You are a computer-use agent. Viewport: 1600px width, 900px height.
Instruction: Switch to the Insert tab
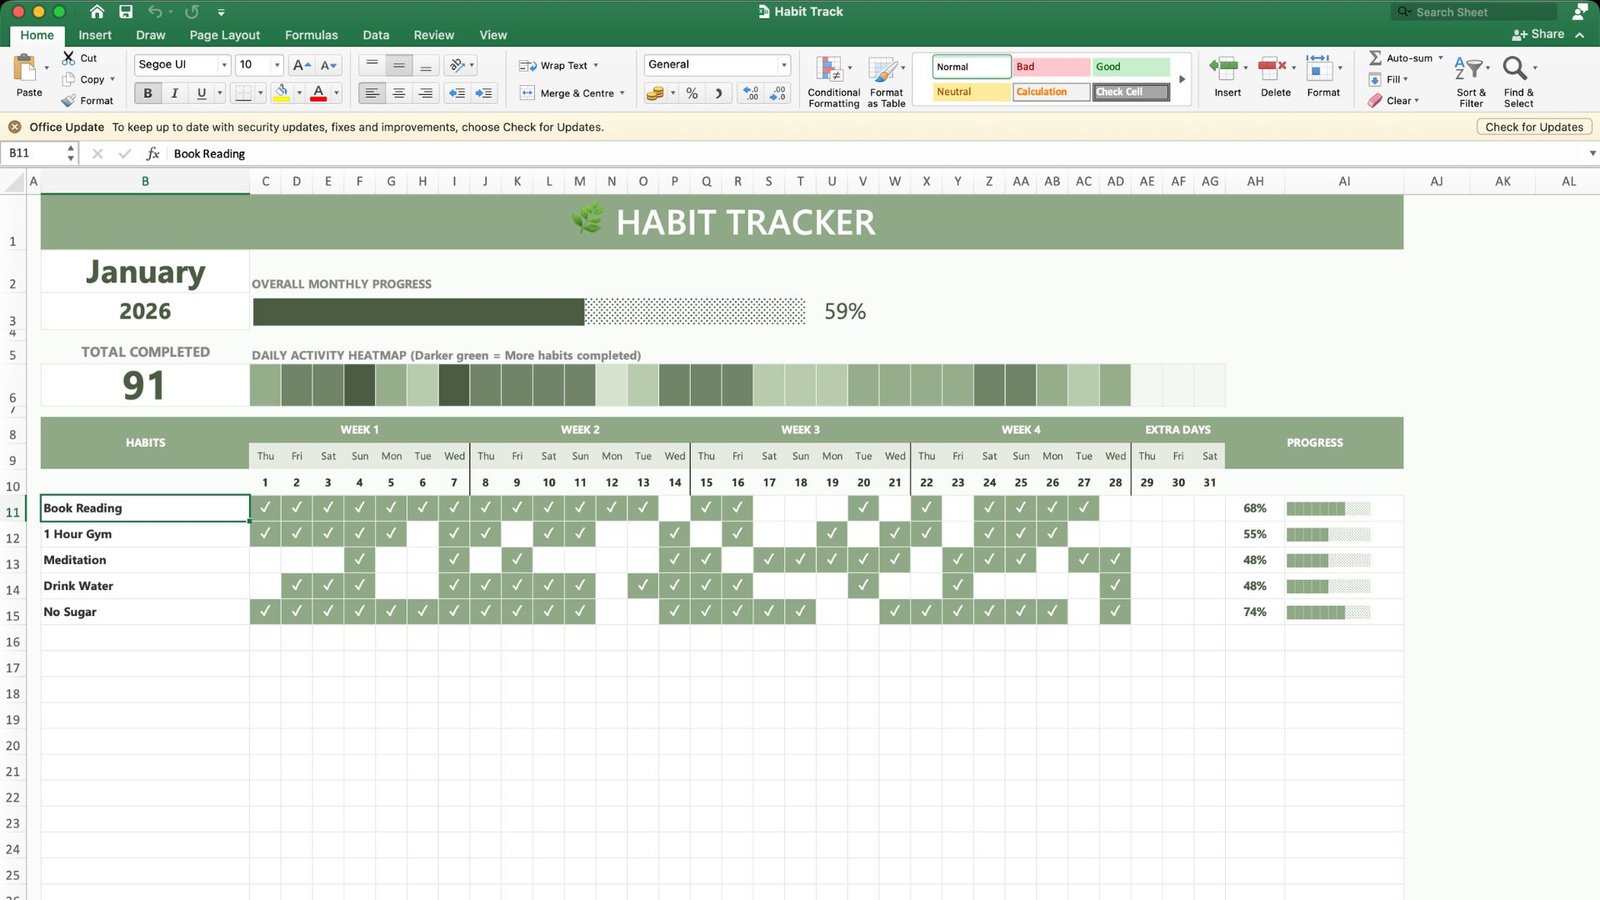click(x=95, y=35)
